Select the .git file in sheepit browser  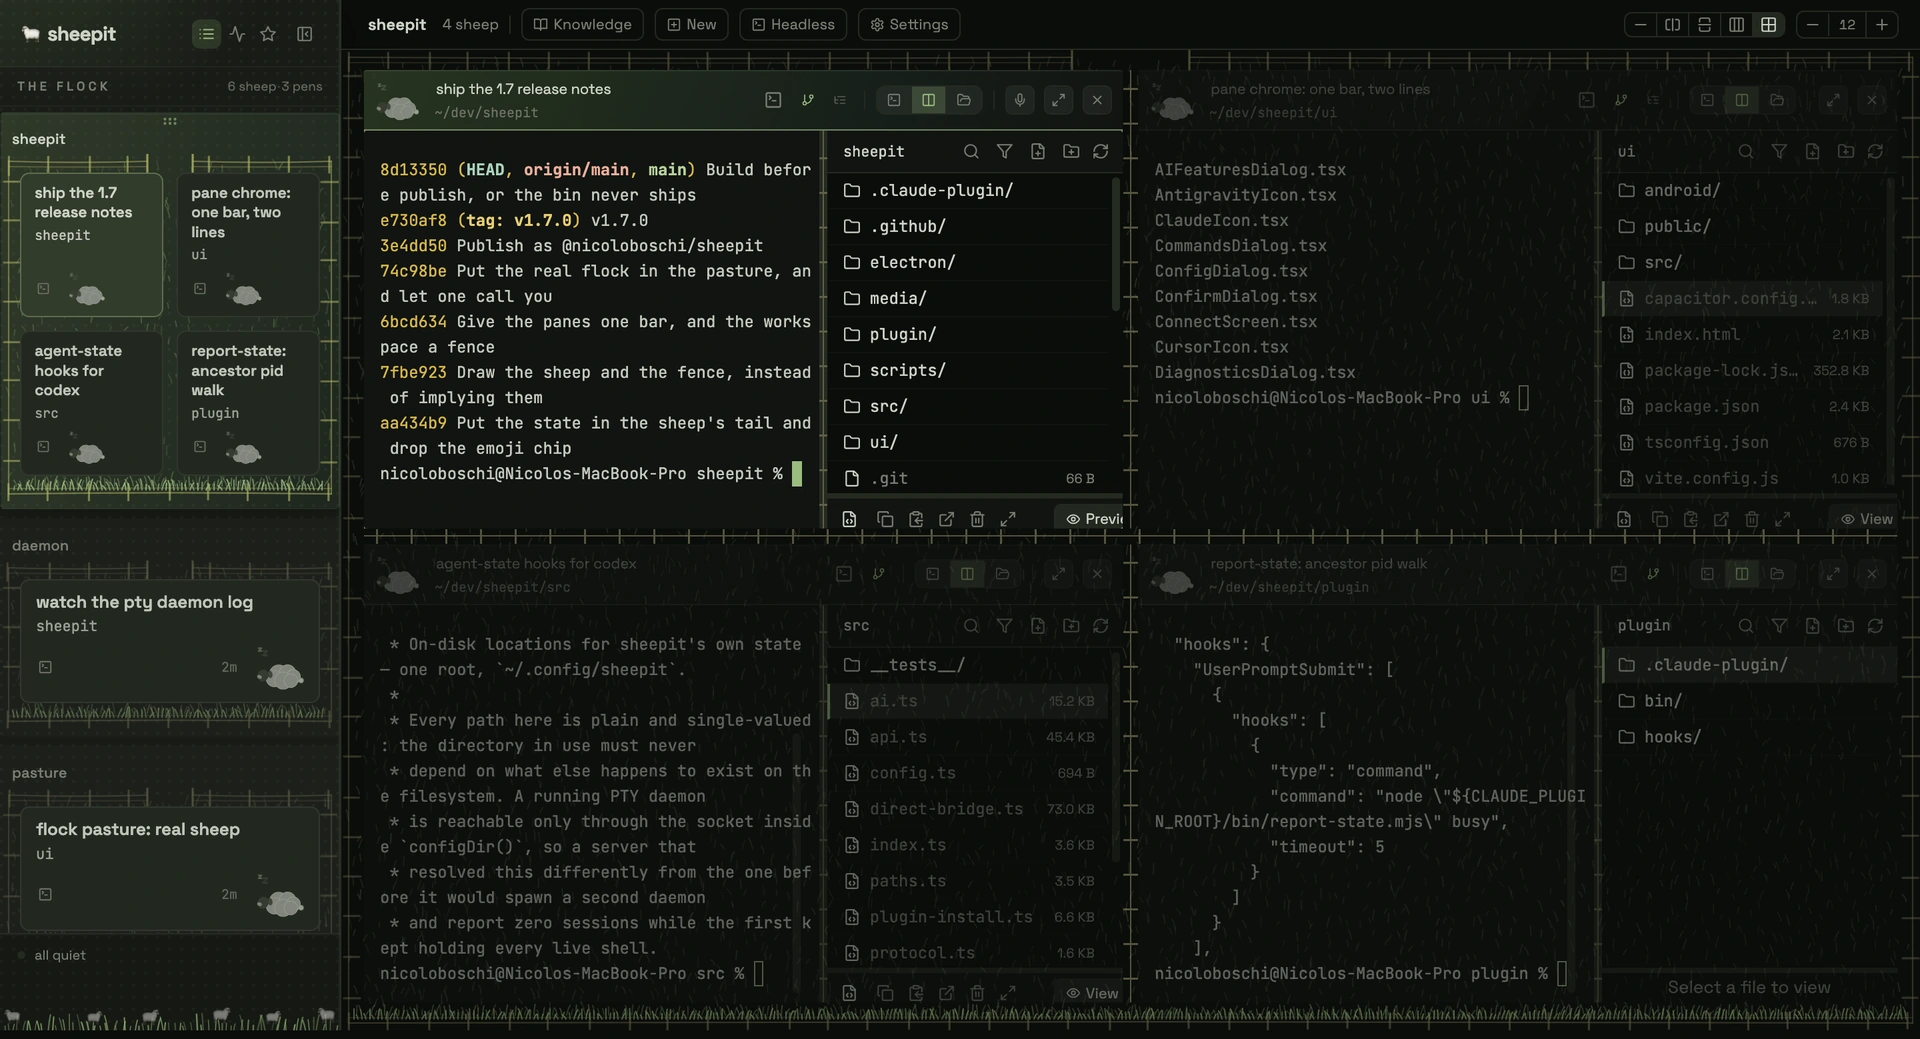pos(968,478)
